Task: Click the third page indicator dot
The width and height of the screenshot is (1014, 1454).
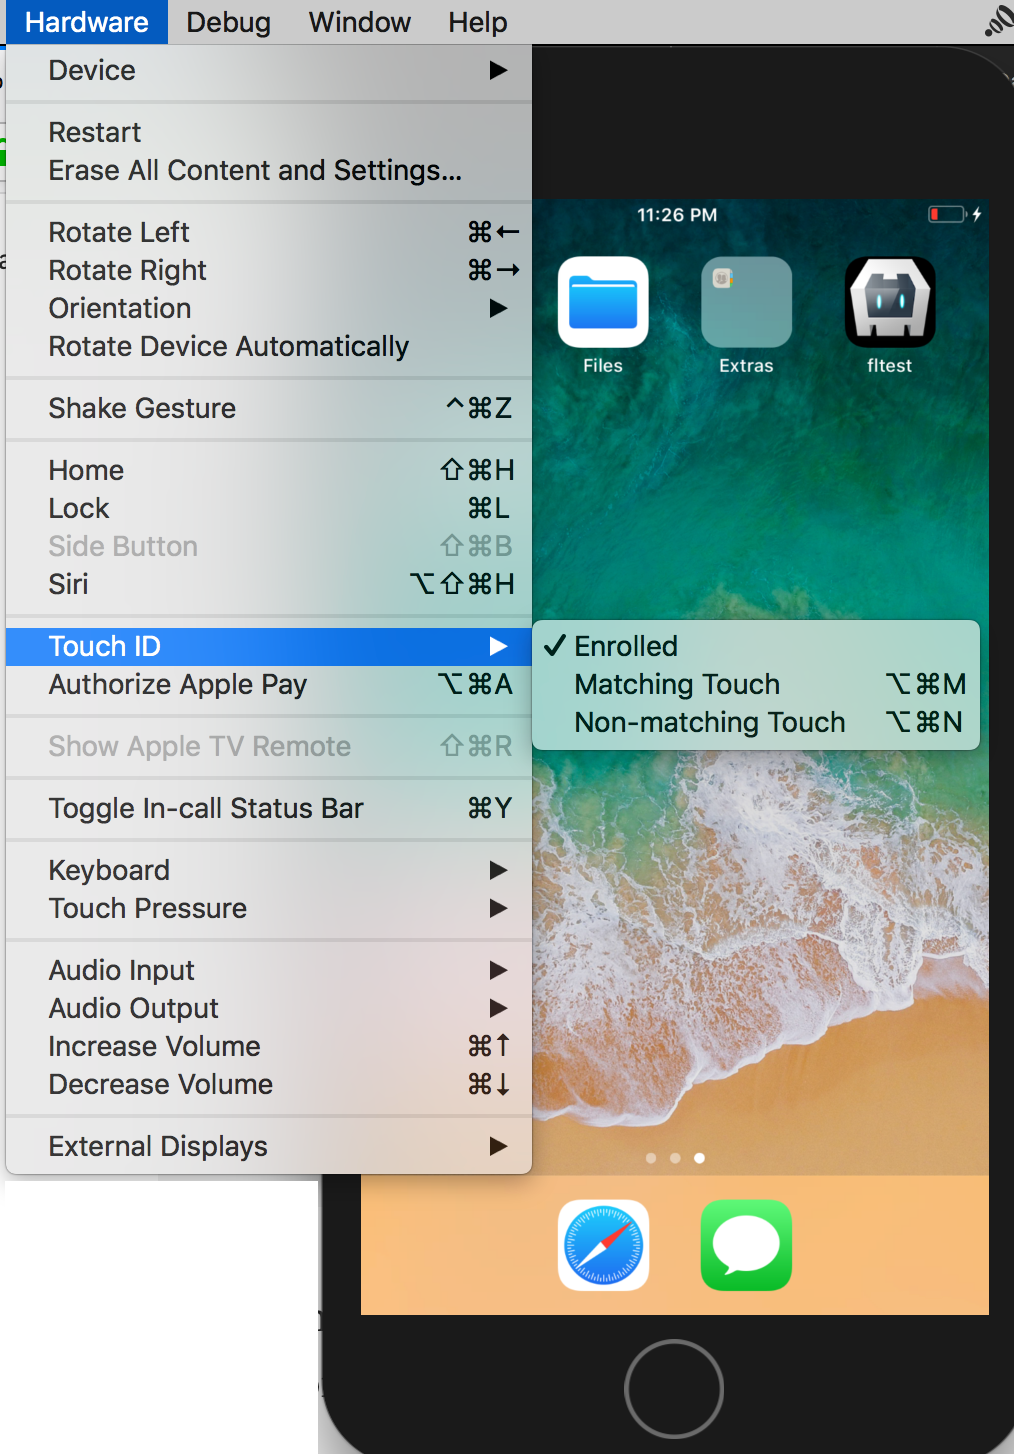Action: click(700, 1158)
